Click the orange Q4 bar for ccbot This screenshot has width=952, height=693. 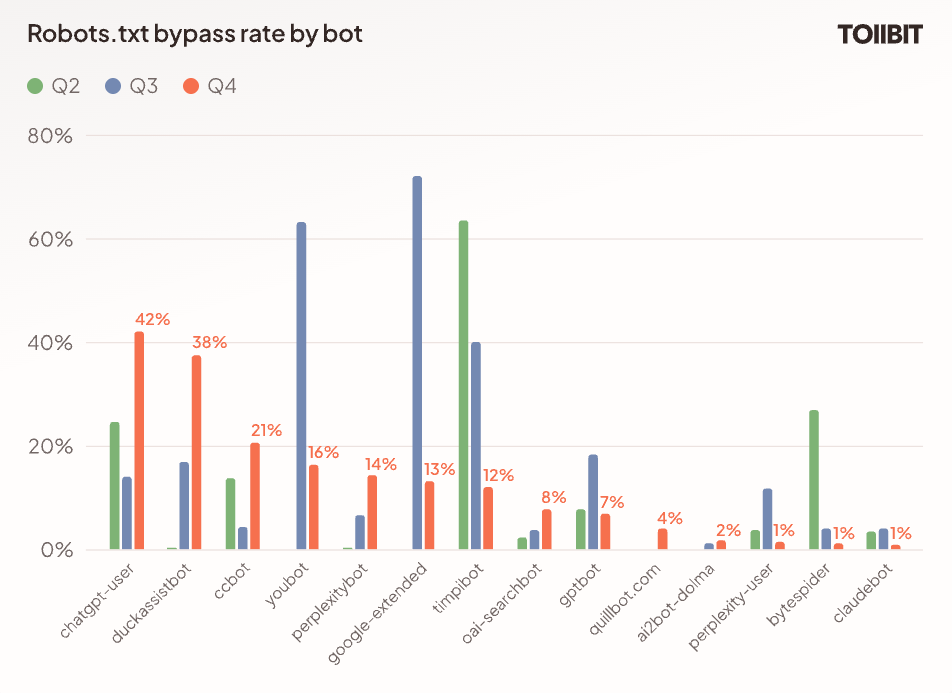(x=255, y=496)
